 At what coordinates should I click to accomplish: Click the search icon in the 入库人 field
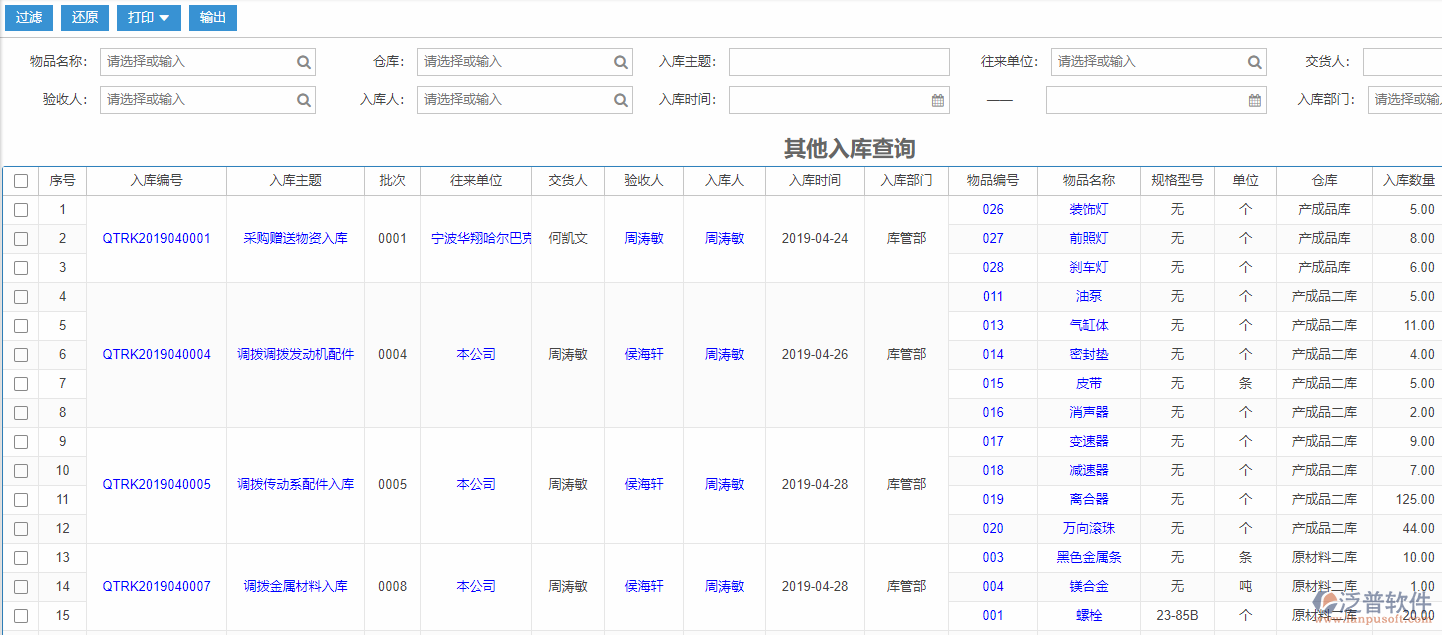(620, 99)
